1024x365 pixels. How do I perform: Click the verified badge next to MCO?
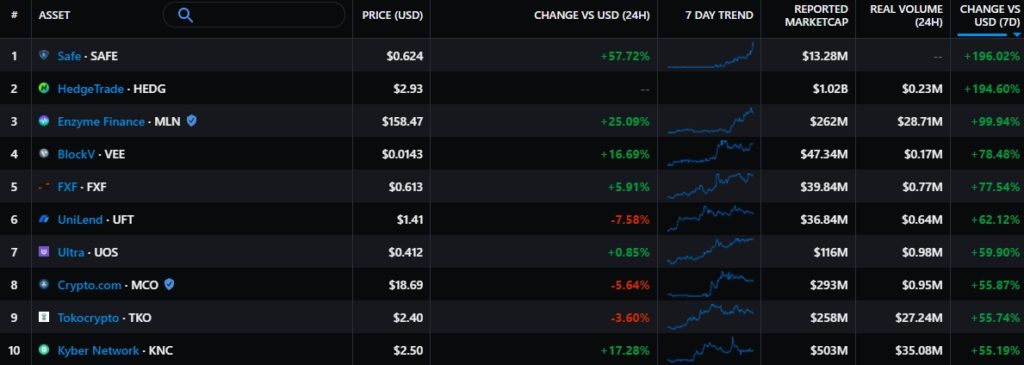point(169,284)
